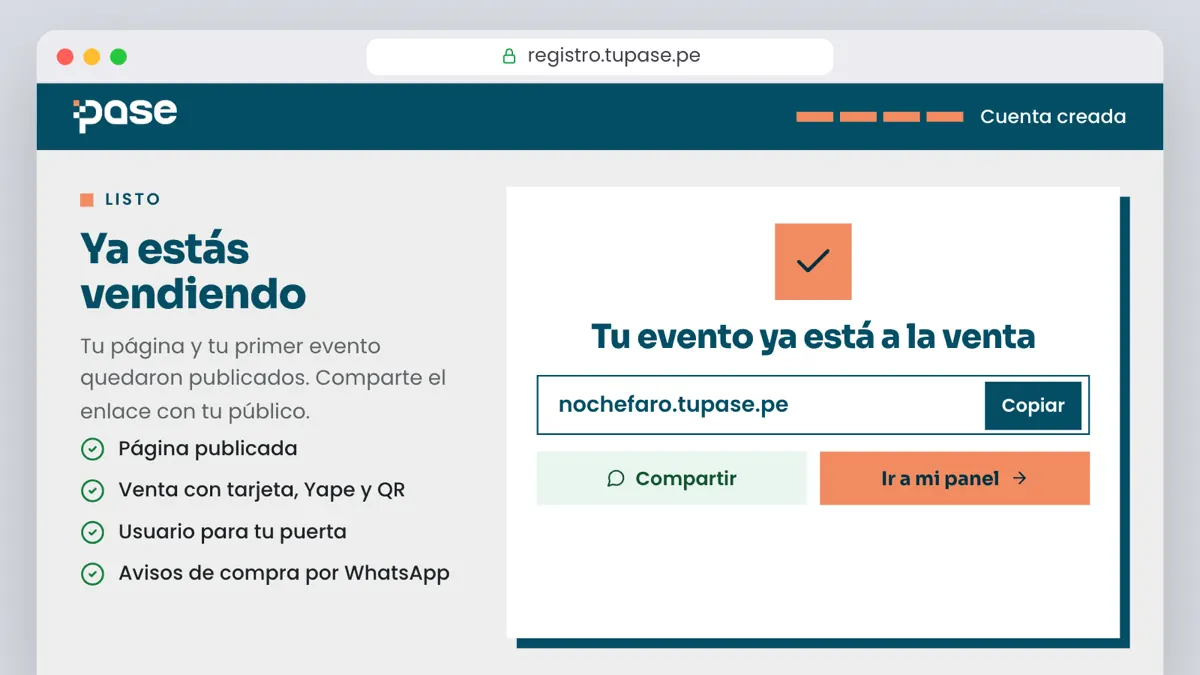Click the Venta con tarjeta, Yape y QR text
The width and height of the screenshot is (1200, 675).
point(262,491)
